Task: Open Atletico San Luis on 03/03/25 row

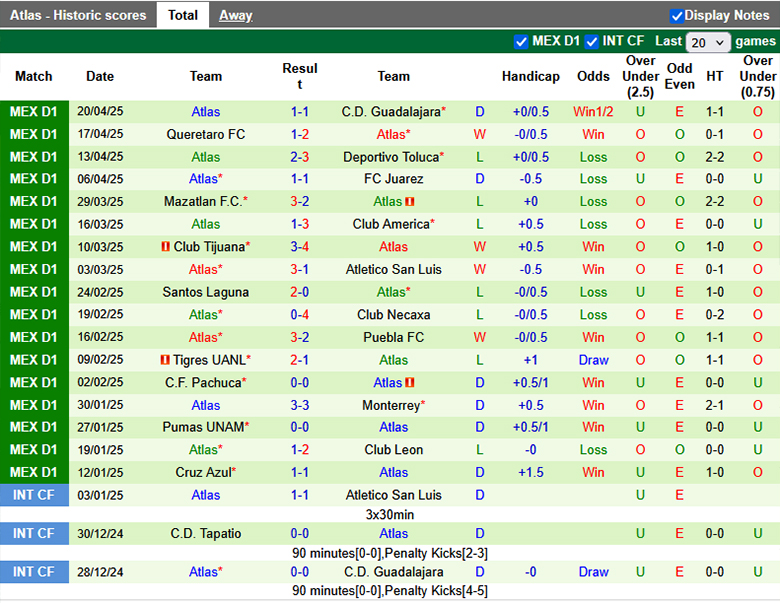Action: pyautogui.click(x=393, y=270)
